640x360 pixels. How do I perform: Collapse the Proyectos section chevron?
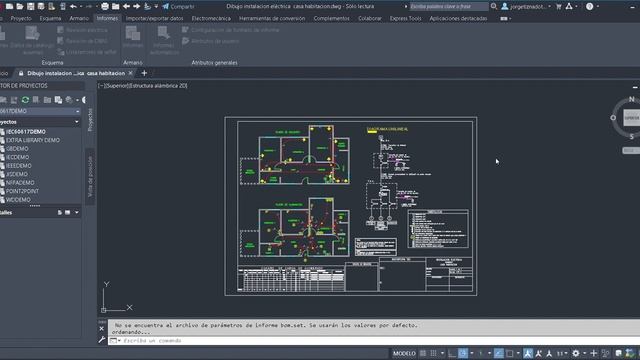(x=76, y=122)
